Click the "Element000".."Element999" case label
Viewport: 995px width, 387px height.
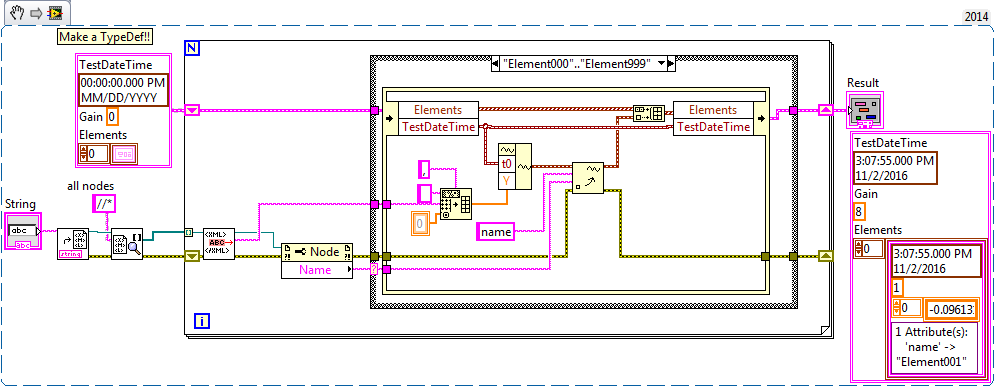(x=578, y=64)
